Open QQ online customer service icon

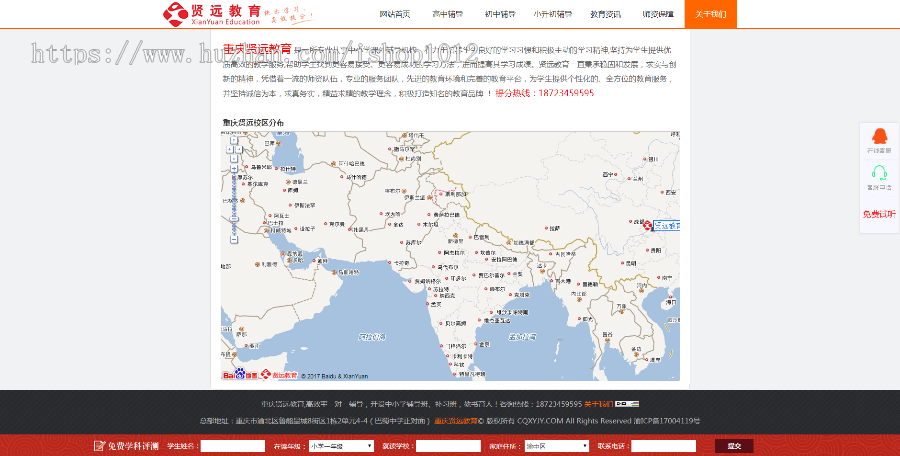879,136
